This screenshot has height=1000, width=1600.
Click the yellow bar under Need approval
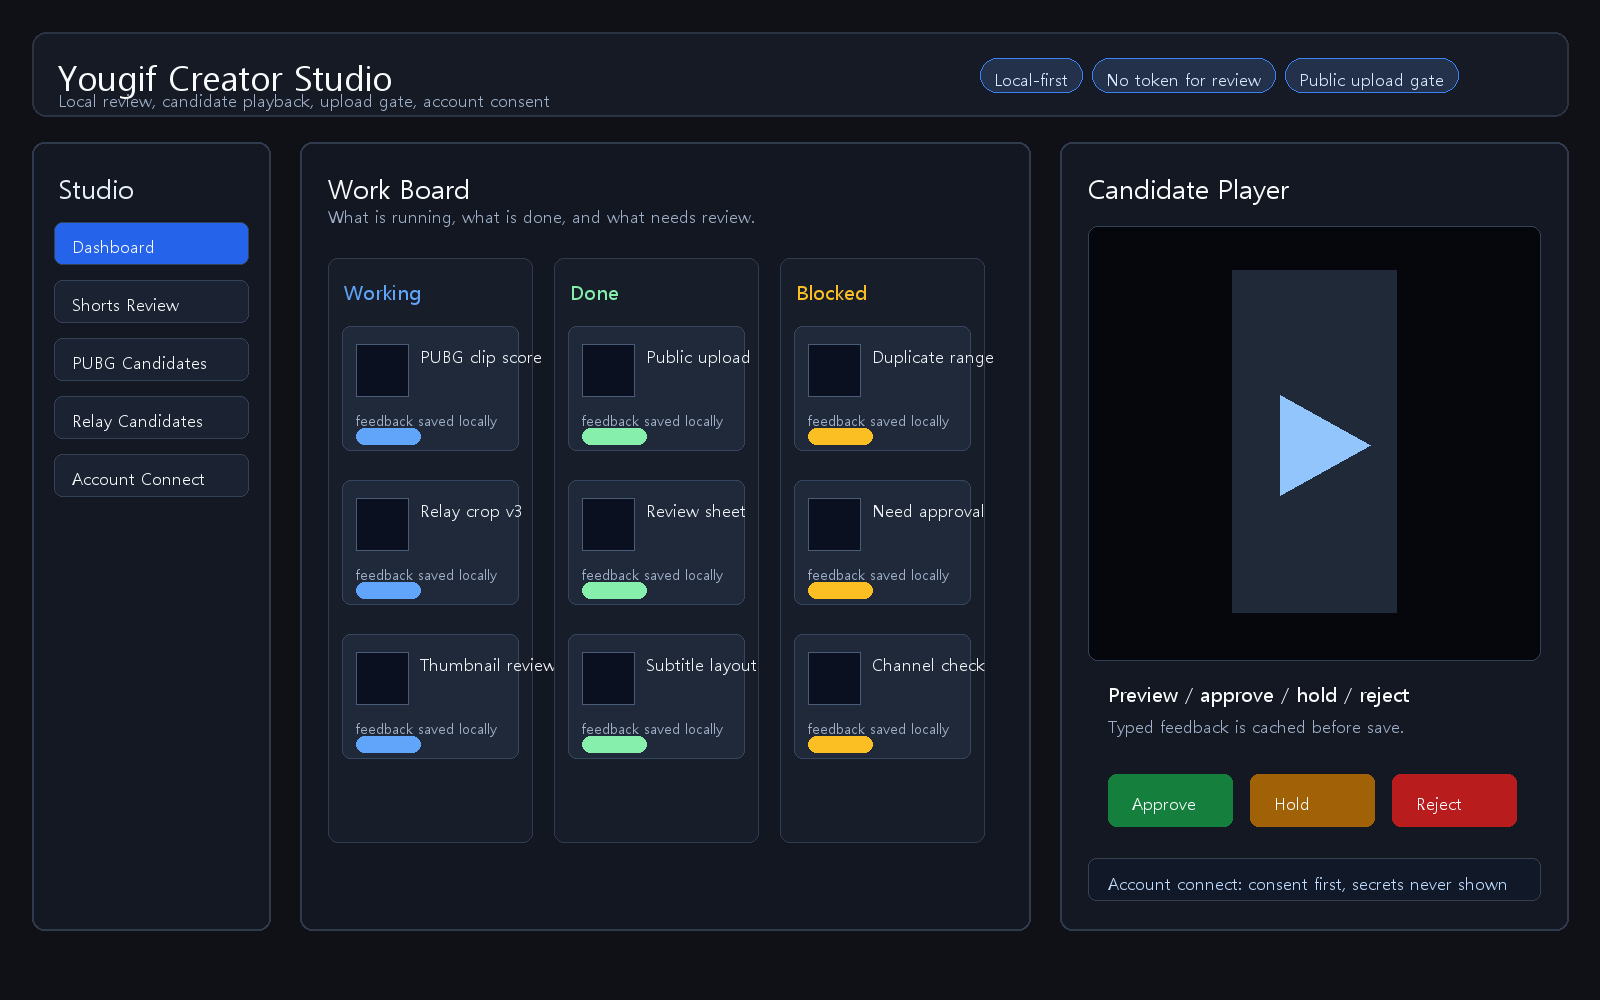[840, 591]
